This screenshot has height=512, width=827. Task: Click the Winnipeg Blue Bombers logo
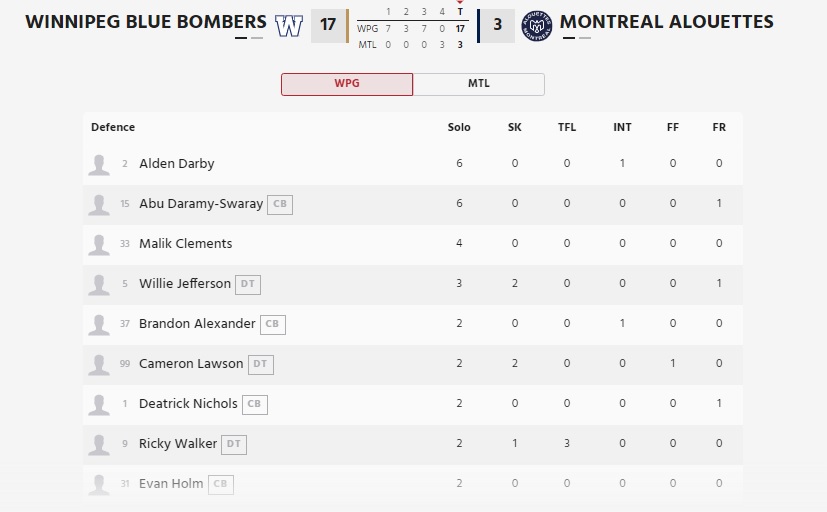pos(289,25)
